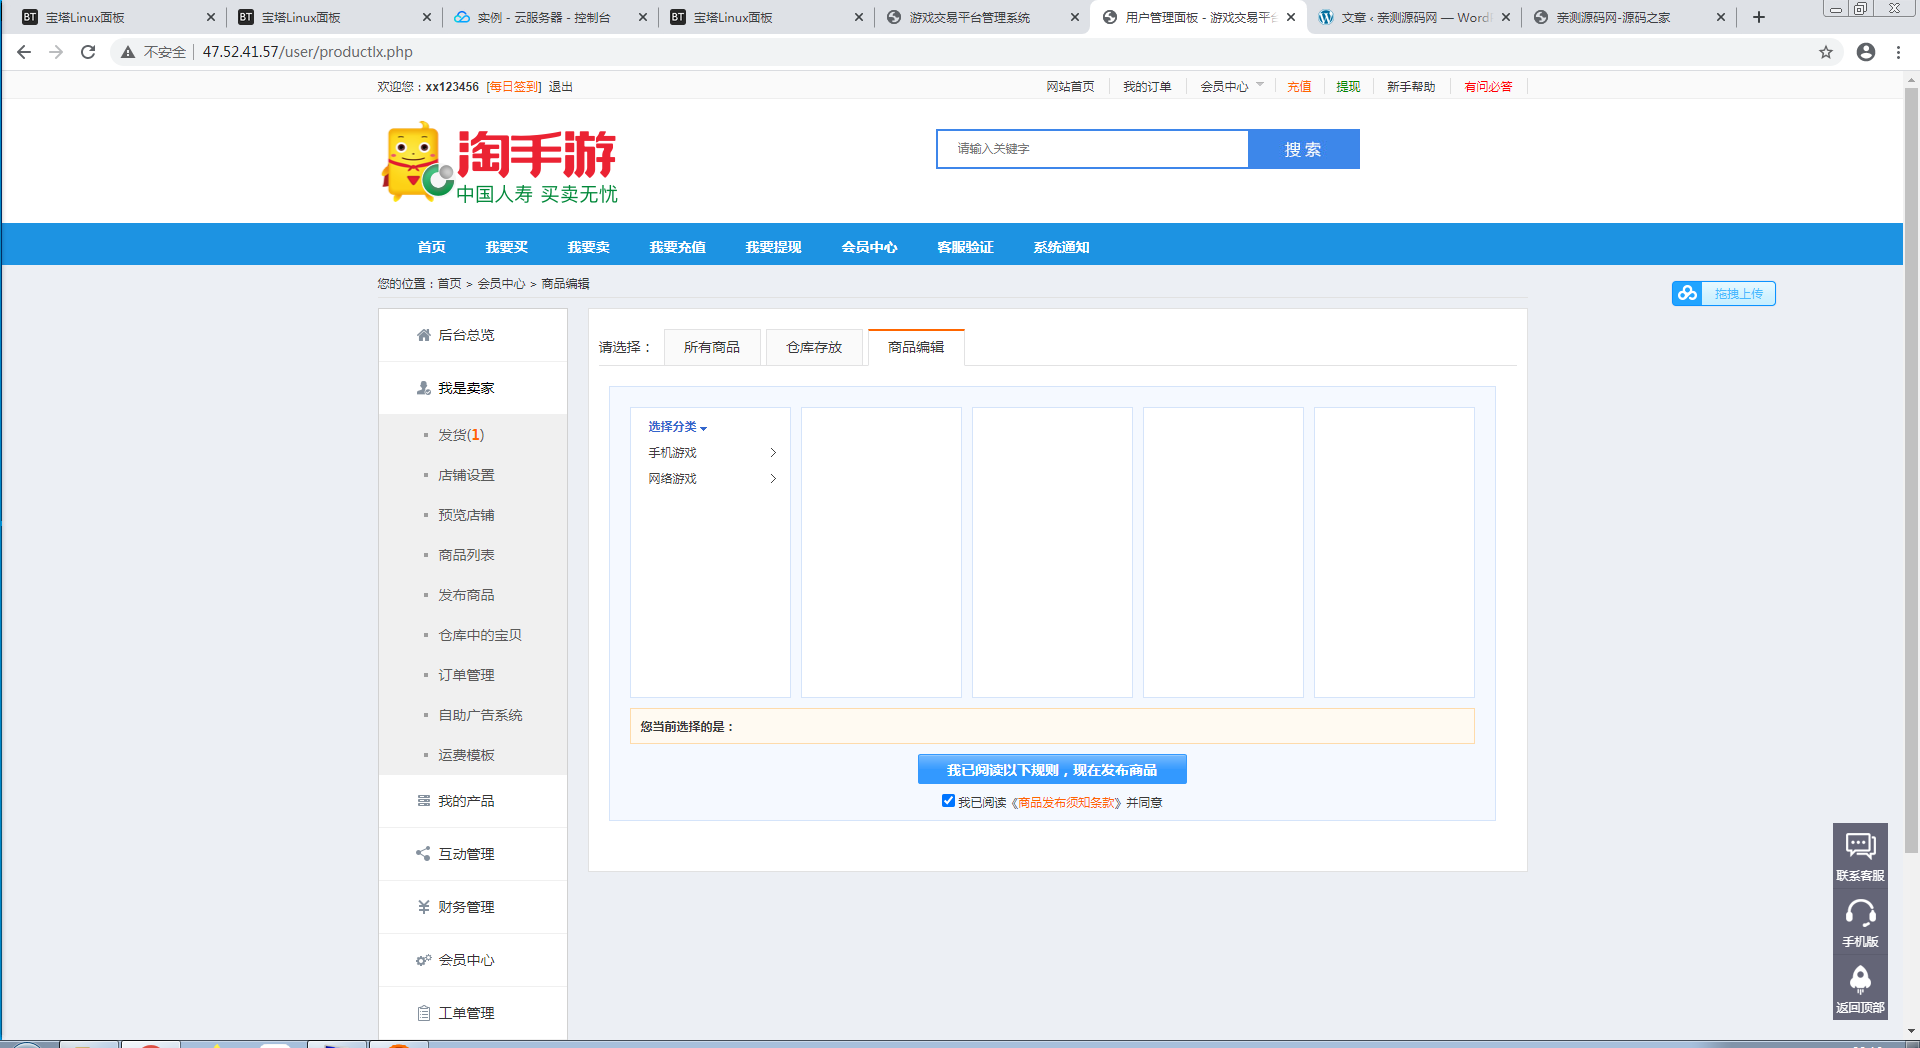Switch to the 所有商品 tab
1920x1048 pixels.
(712, 347)
